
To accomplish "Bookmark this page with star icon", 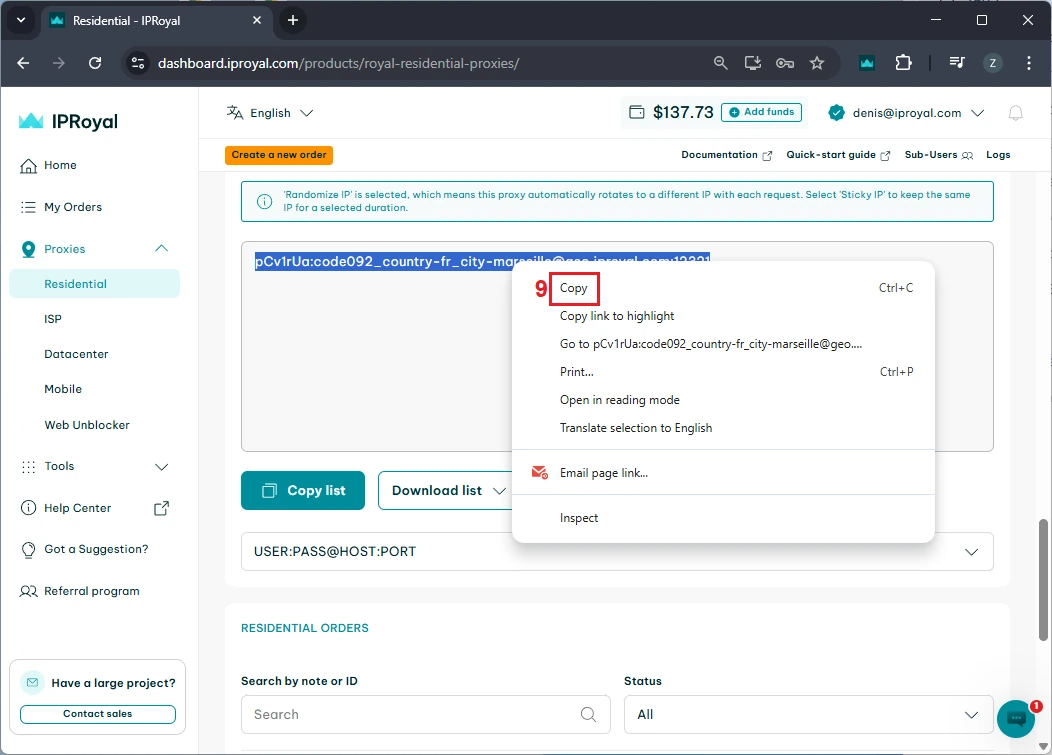I will tap(817, 63).
